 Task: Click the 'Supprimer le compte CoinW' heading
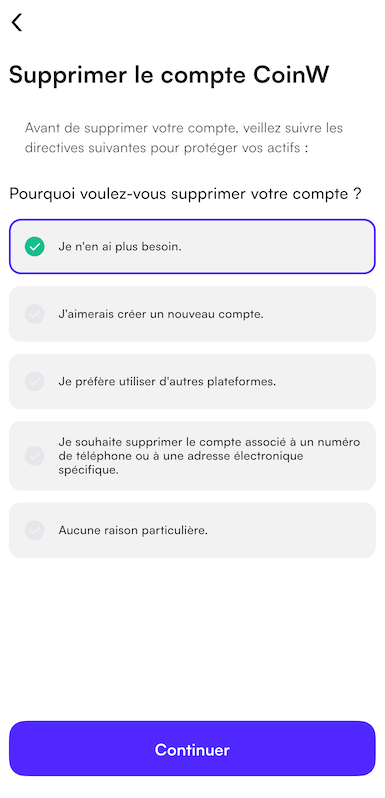(169, 75)
